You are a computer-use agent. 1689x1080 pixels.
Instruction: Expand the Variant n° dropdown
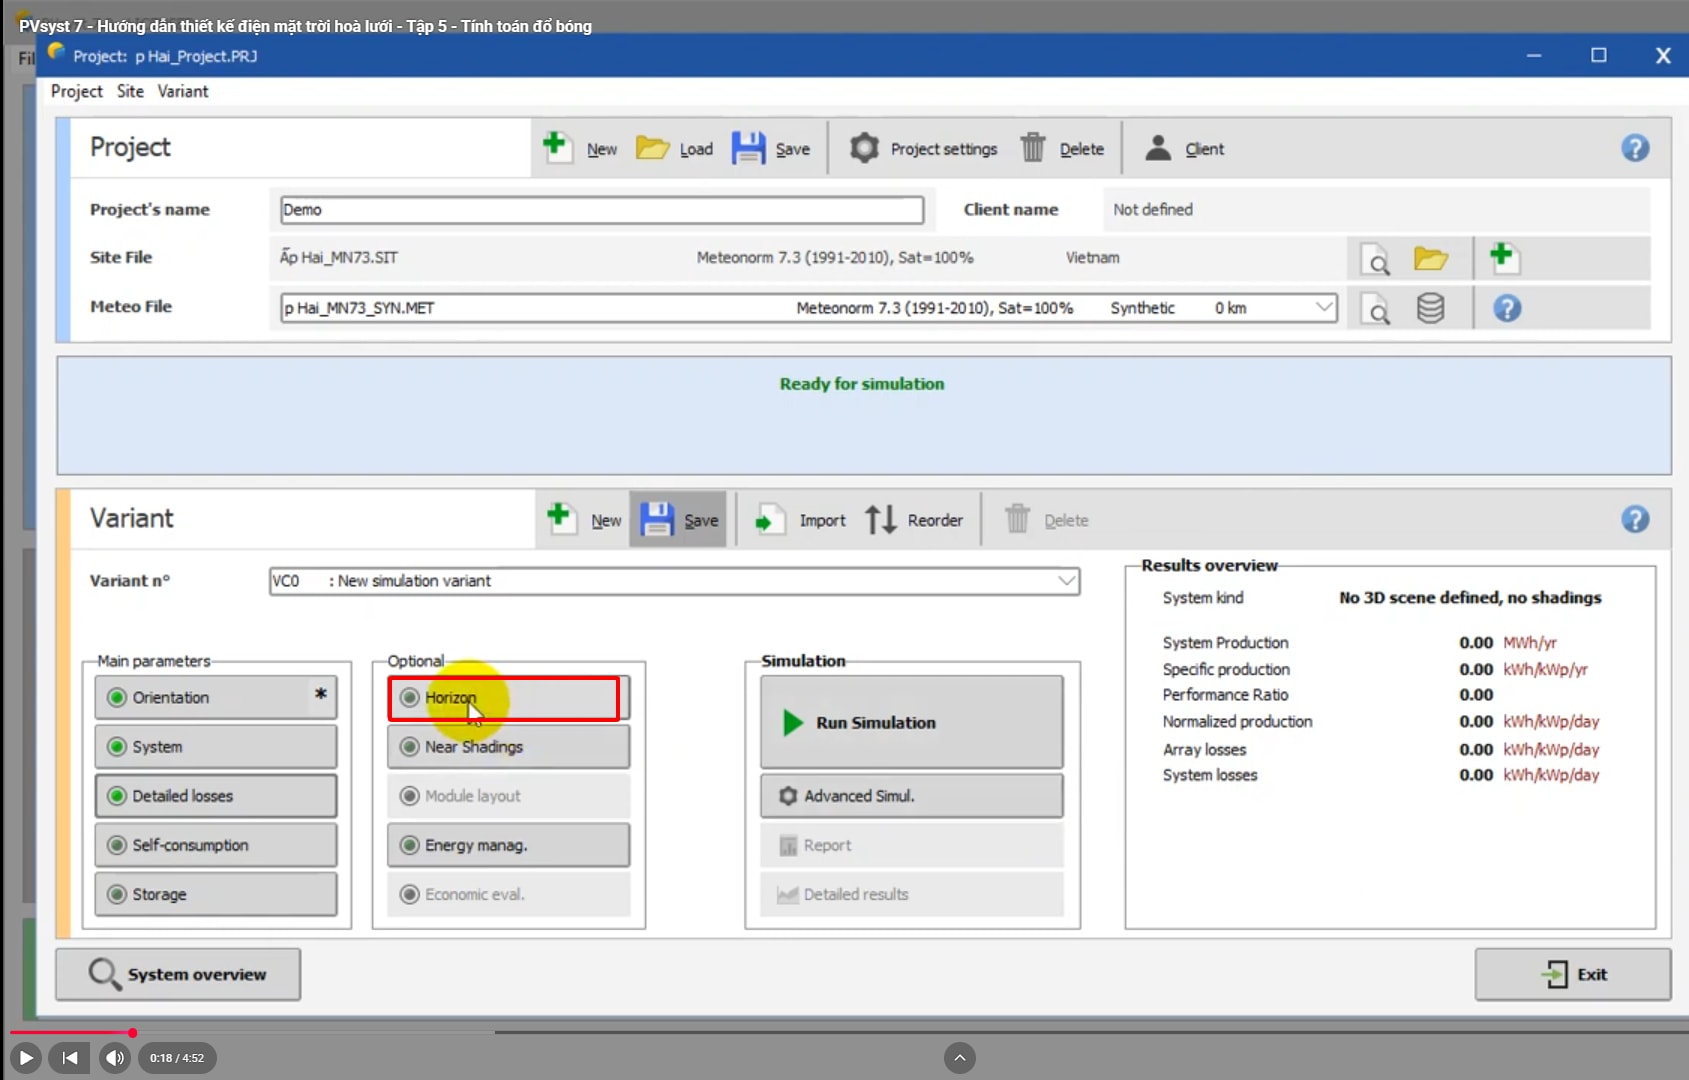click(x=1066, y=581)
